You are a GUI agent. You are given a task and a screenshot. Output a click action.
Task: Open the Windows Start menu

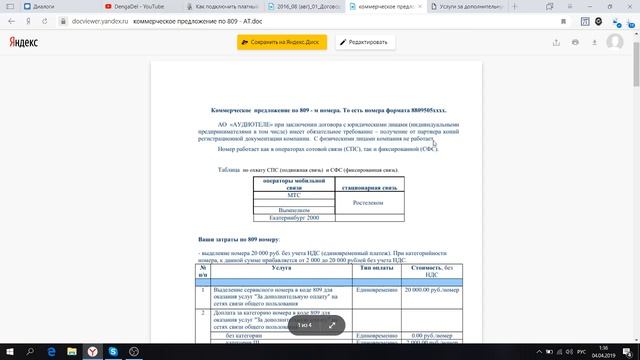tap(10, 351)
